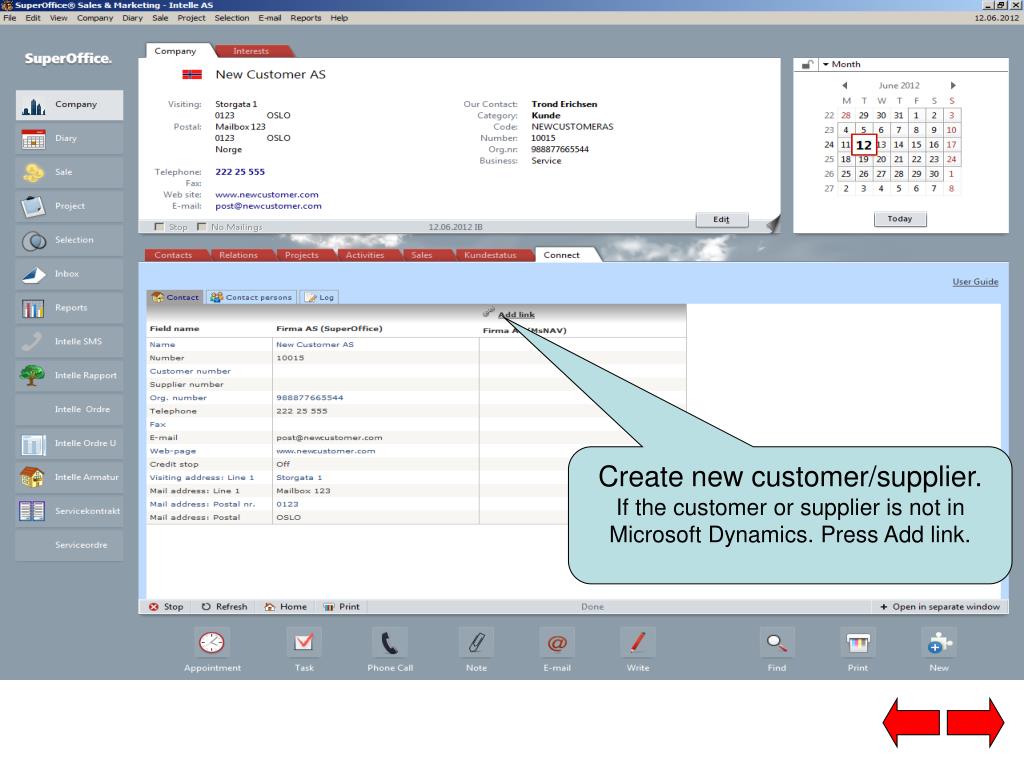
Task: Open the Selection sidebar icon
Action: 33,240
